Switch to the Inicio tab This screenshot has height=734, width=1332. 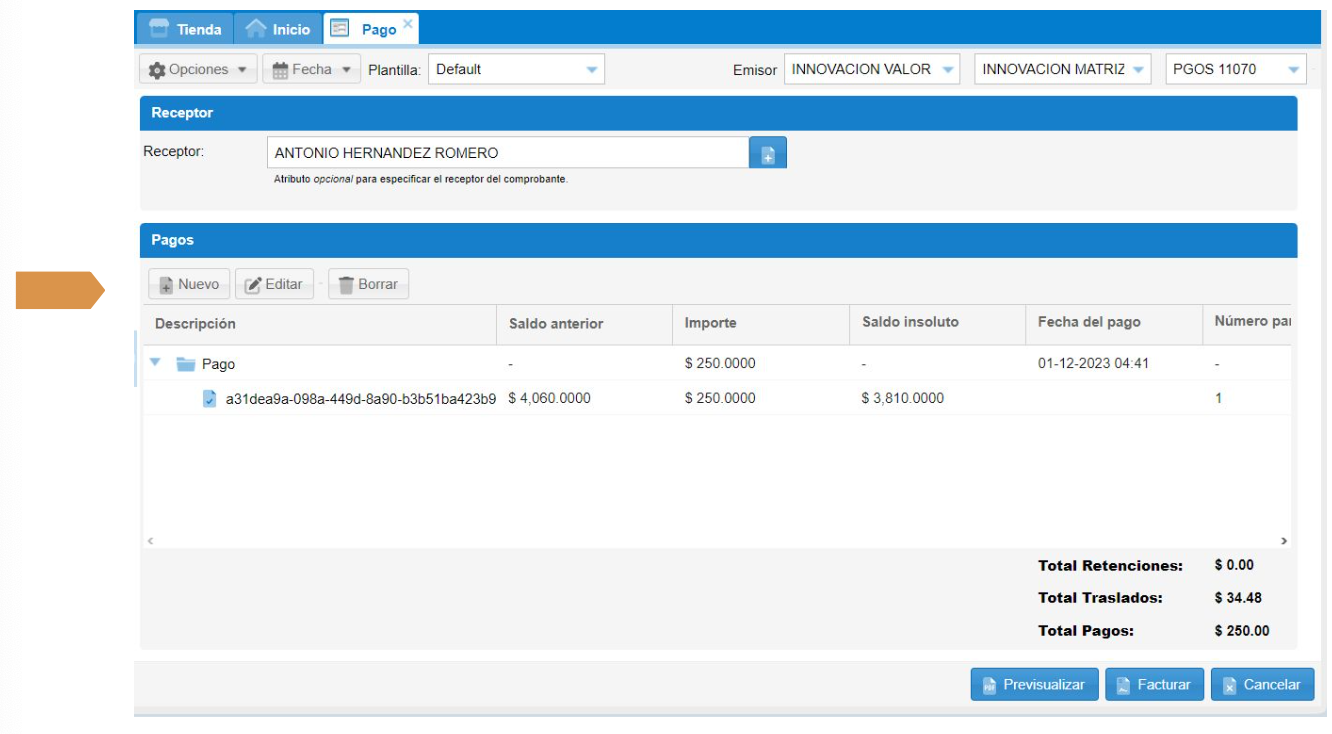point(279,29)
